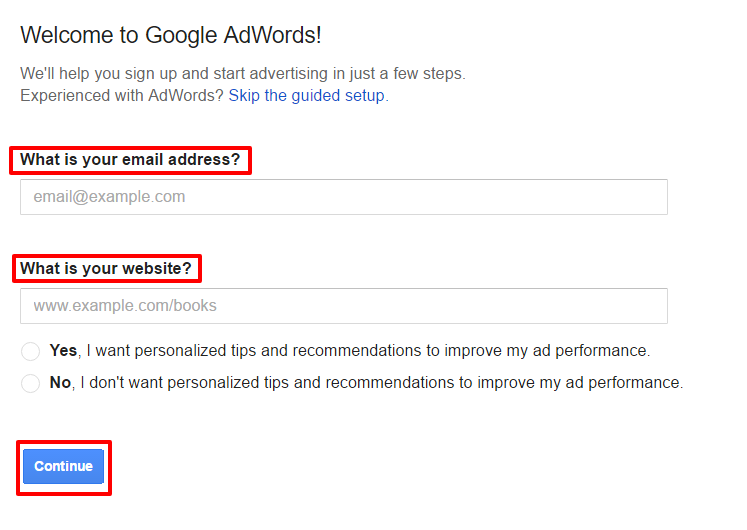Click into the website URL field

point(343,306)
